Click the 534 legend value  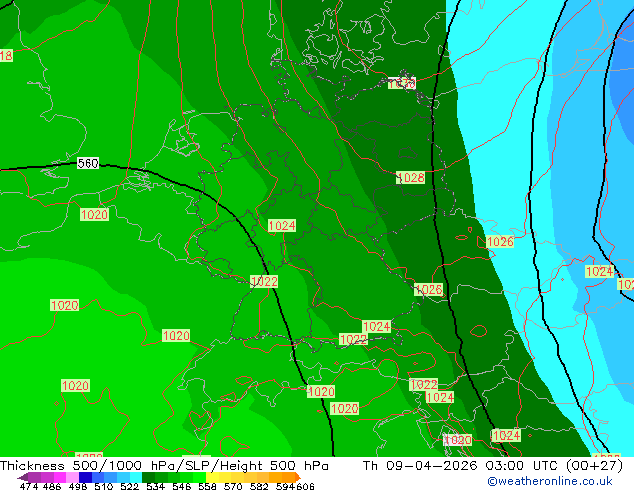(x=155, y=486)
